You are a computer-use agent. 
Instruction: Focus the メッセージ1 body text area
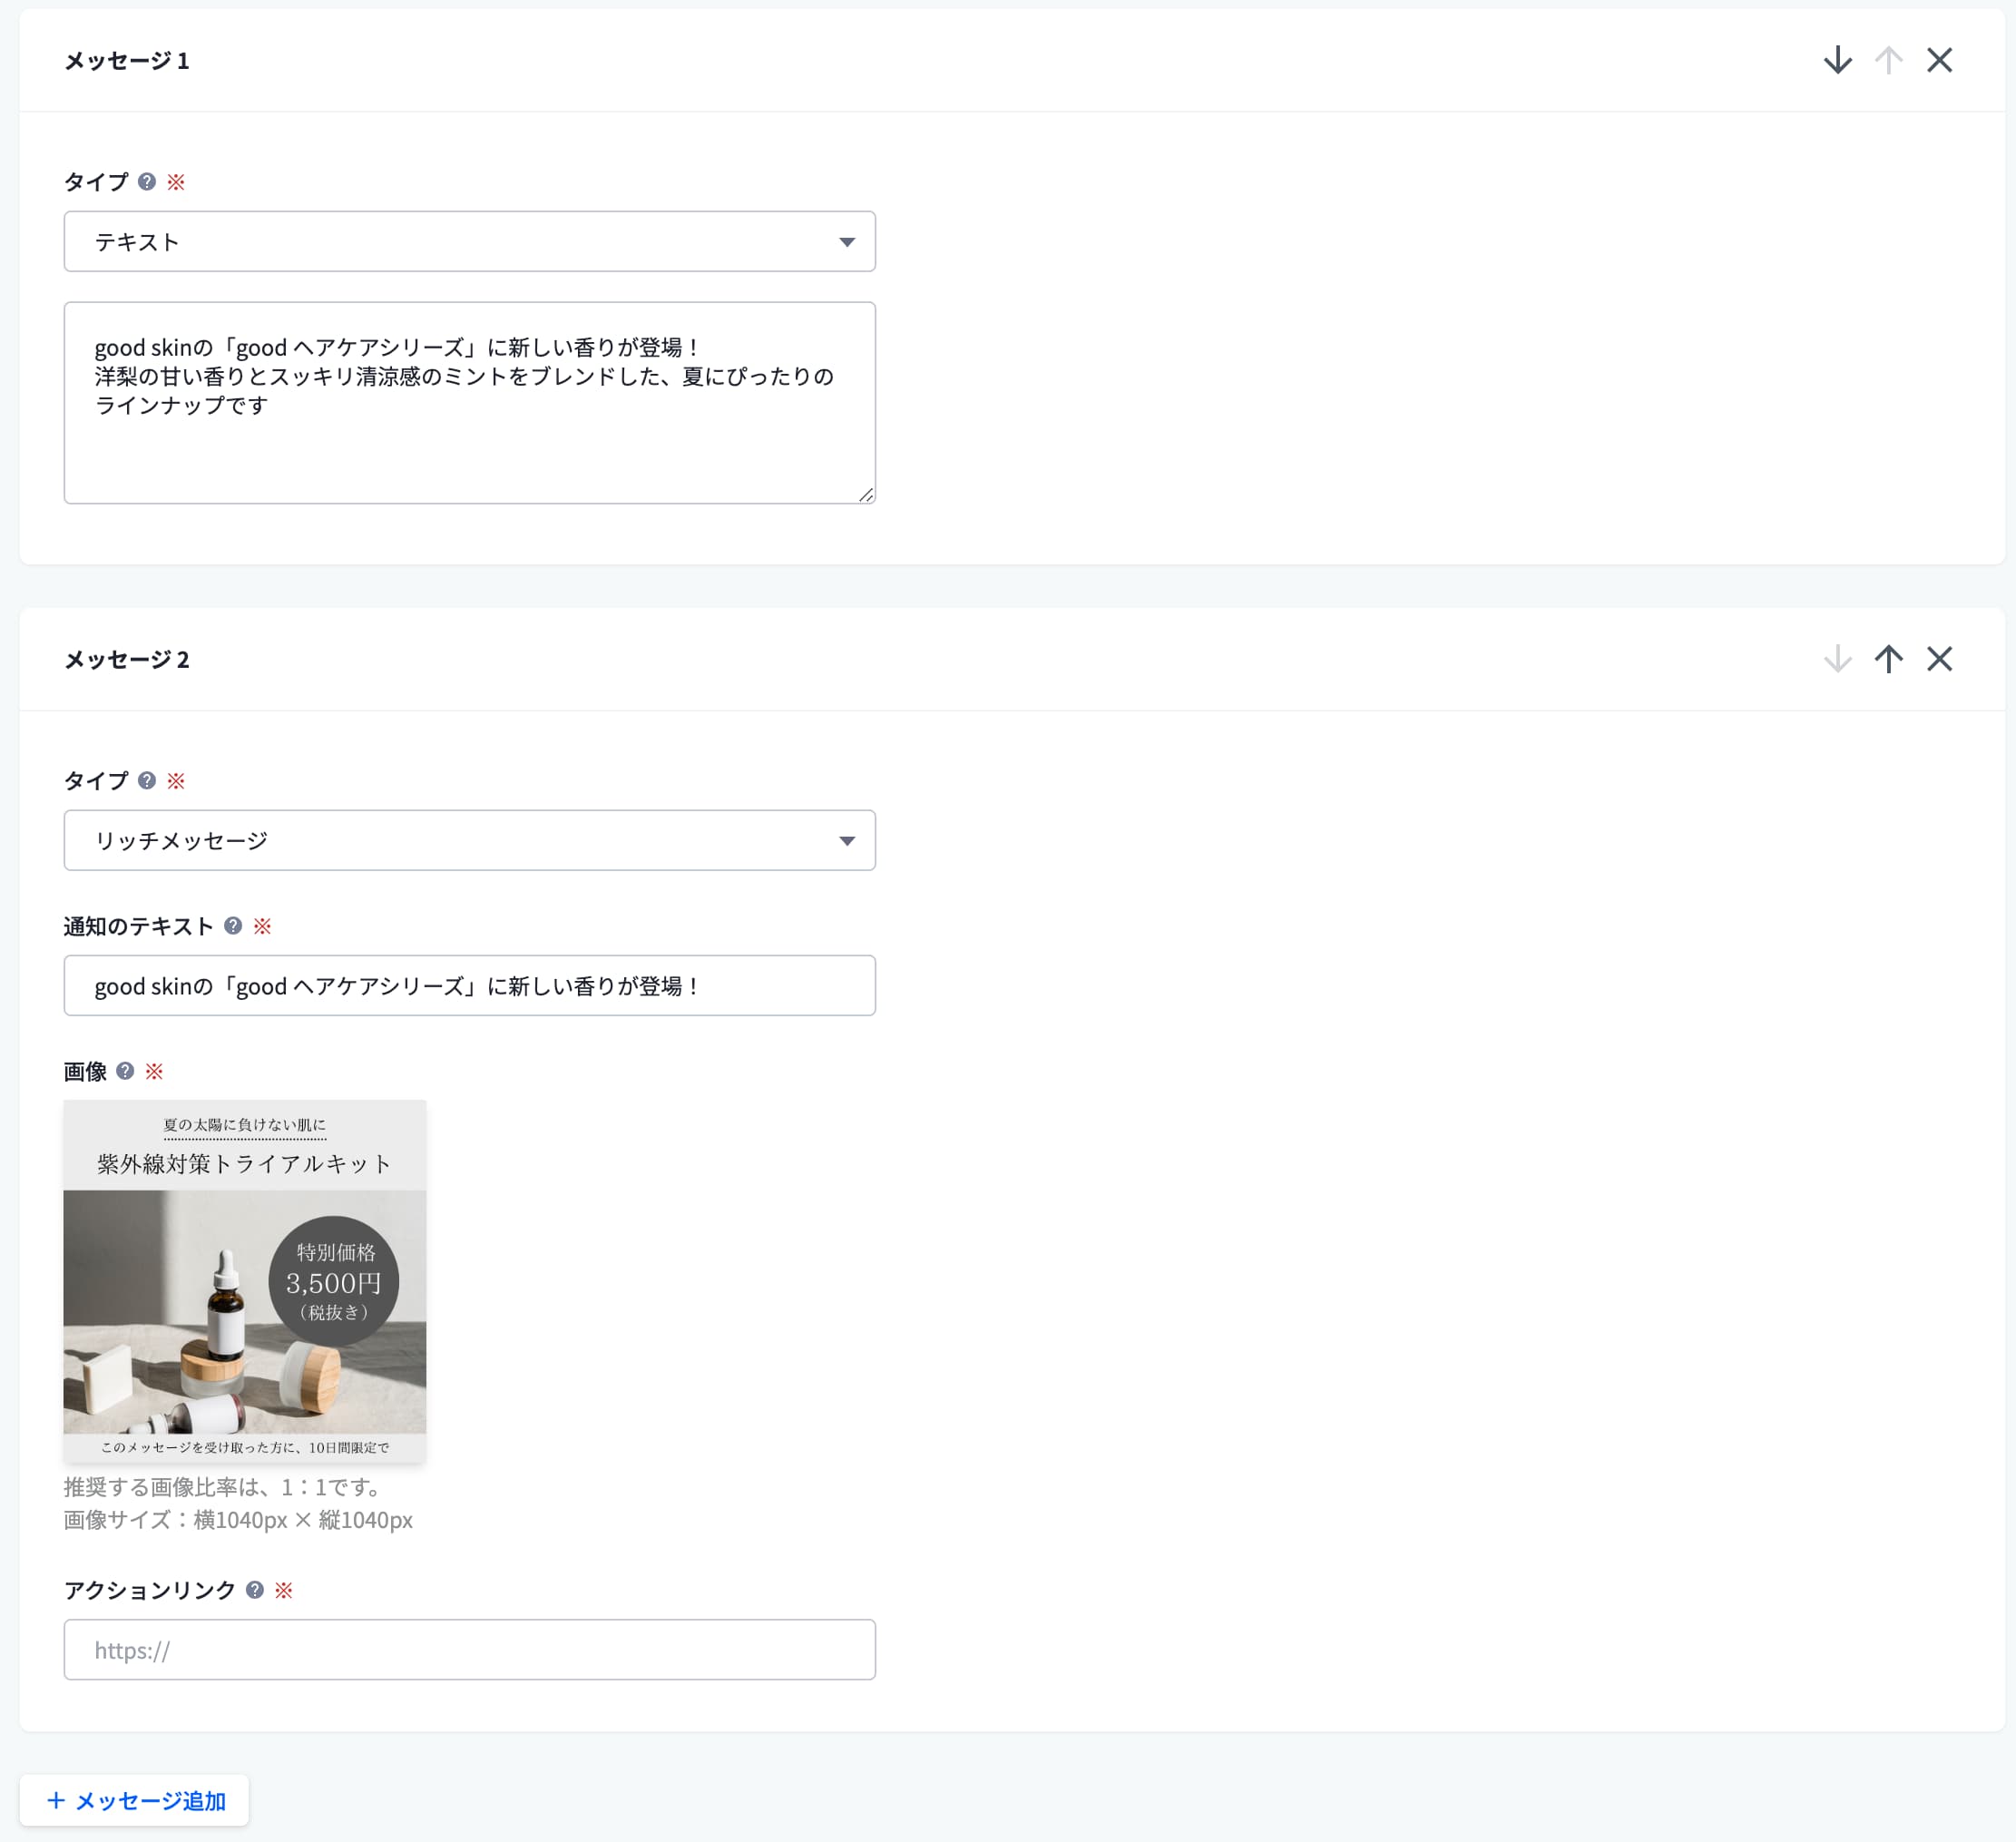tap(469, 400)
